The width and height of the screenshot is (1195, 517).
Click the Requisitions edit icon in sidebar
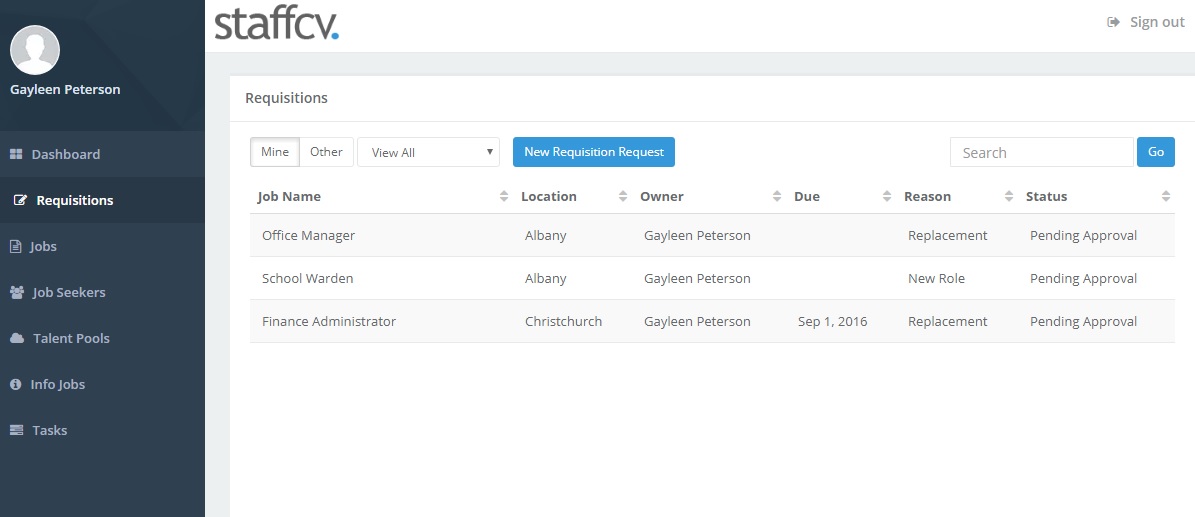click(x=21, y=201)
